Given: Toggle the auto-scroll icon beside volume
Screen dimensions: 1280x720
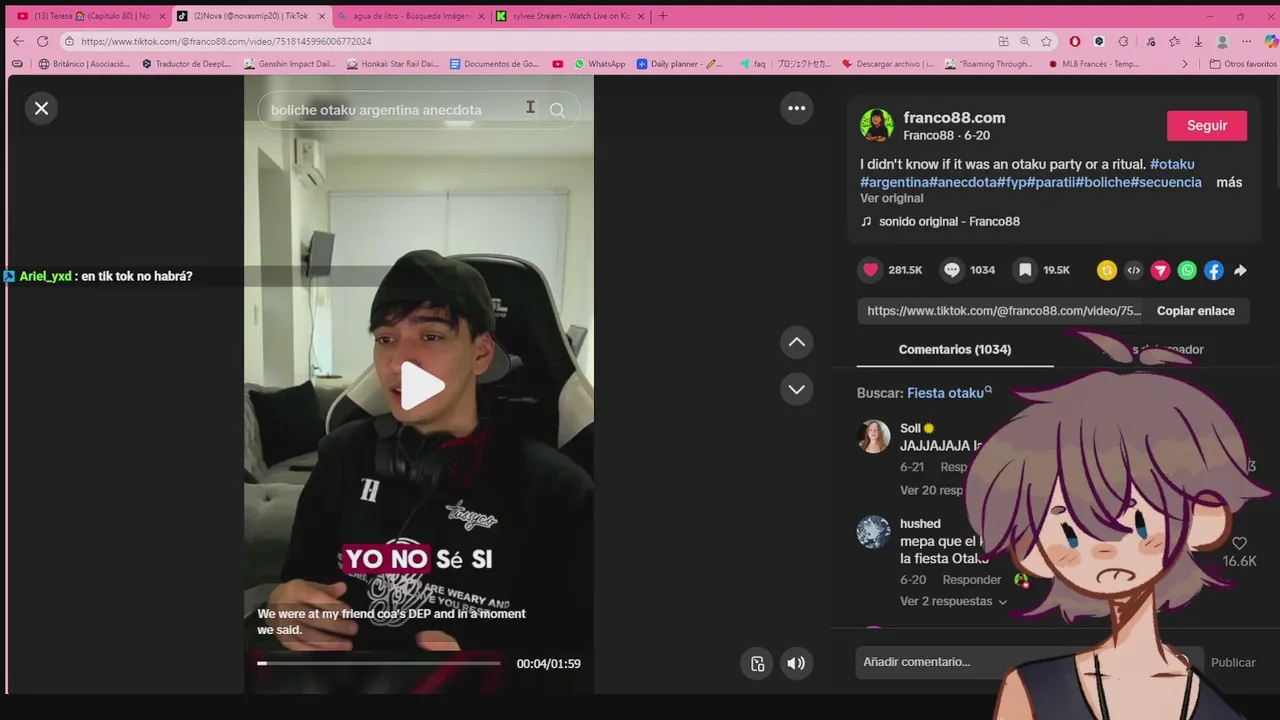Looking at the screenshot, I should point(757,663).
